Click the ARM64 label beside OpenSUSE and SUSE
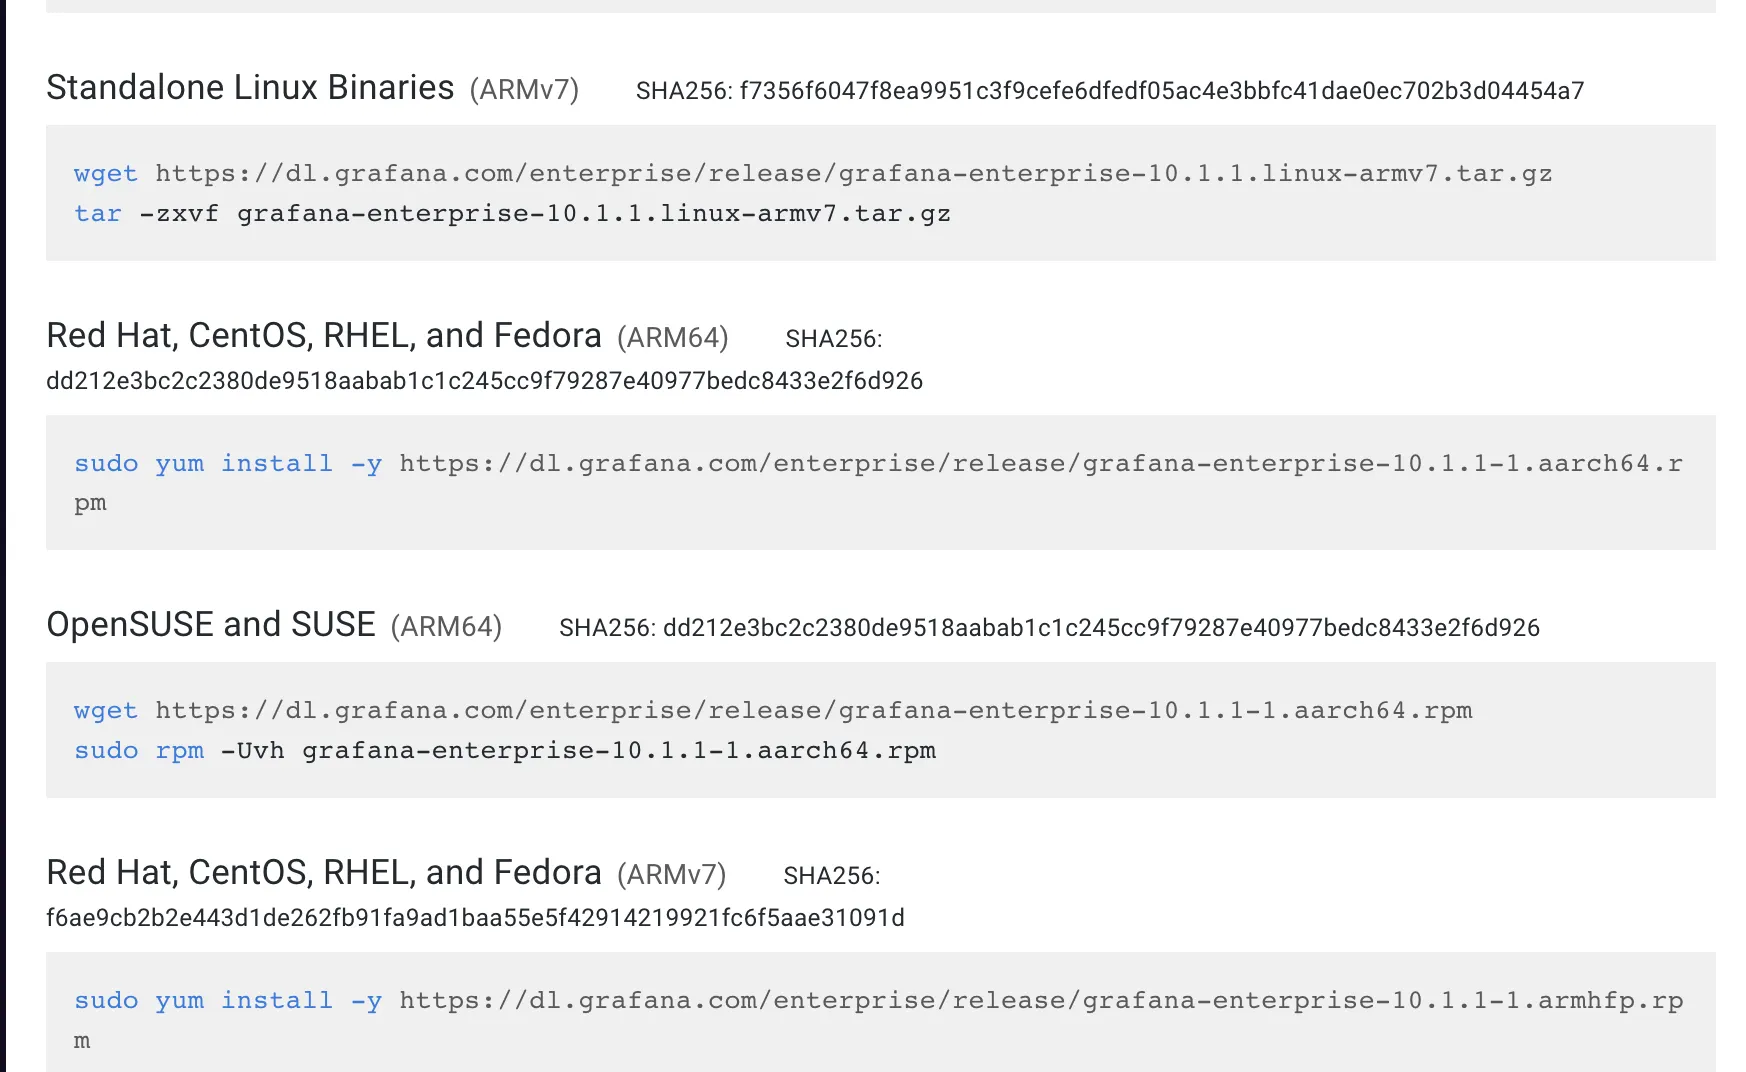The width and height of the screenshot is (1746, 1072). [446, 627]
